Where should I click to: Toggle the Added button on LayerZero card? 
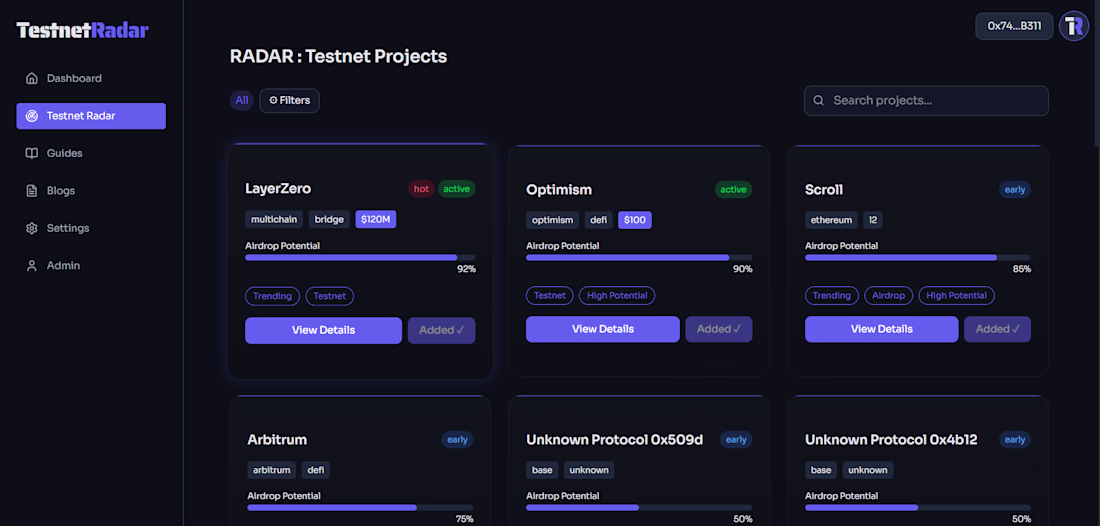(441, 330)
